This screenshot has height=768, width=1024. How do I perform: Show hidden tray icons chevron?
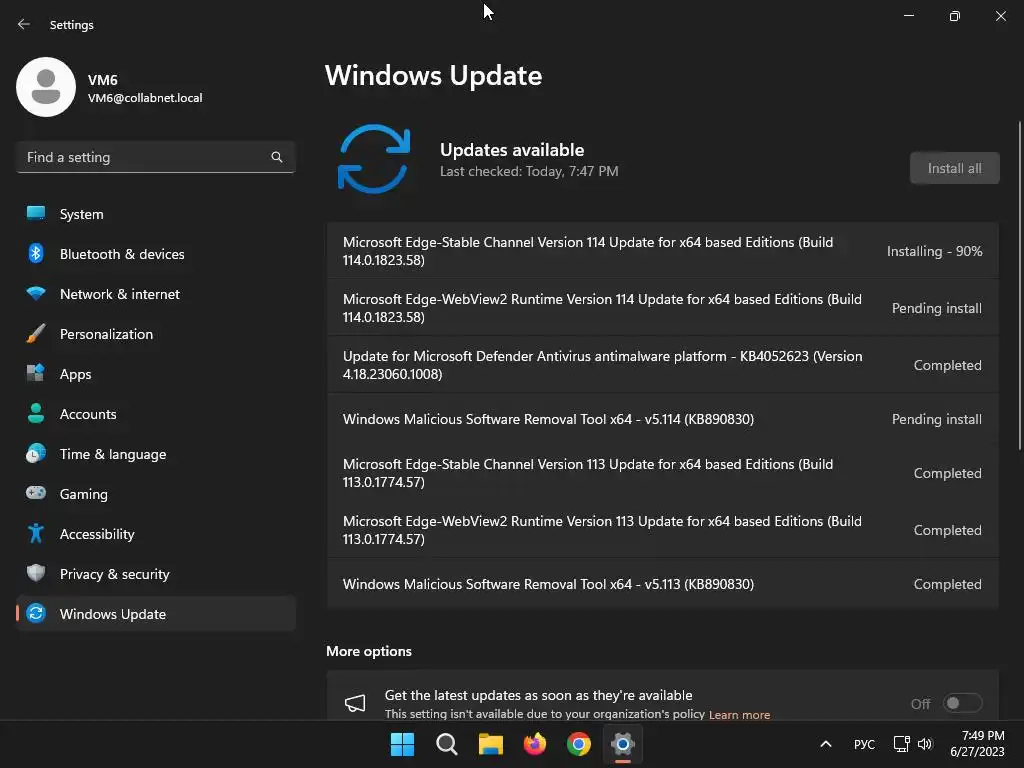(x=825, y=744)
